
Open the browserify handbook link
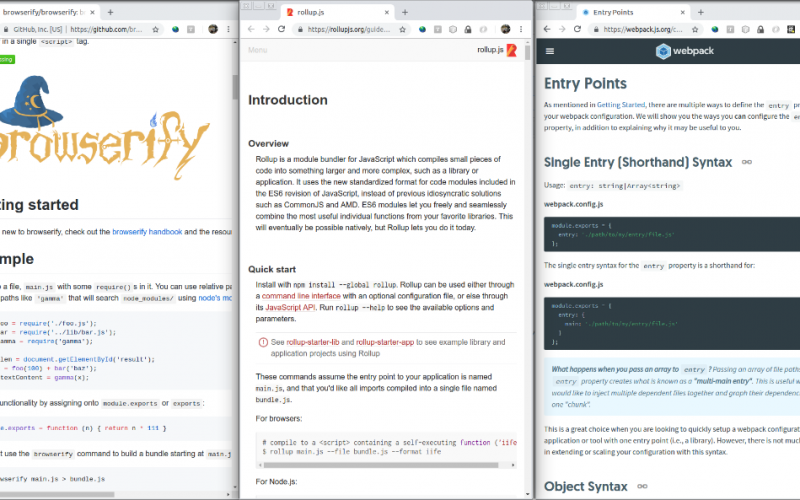(147, 232)
